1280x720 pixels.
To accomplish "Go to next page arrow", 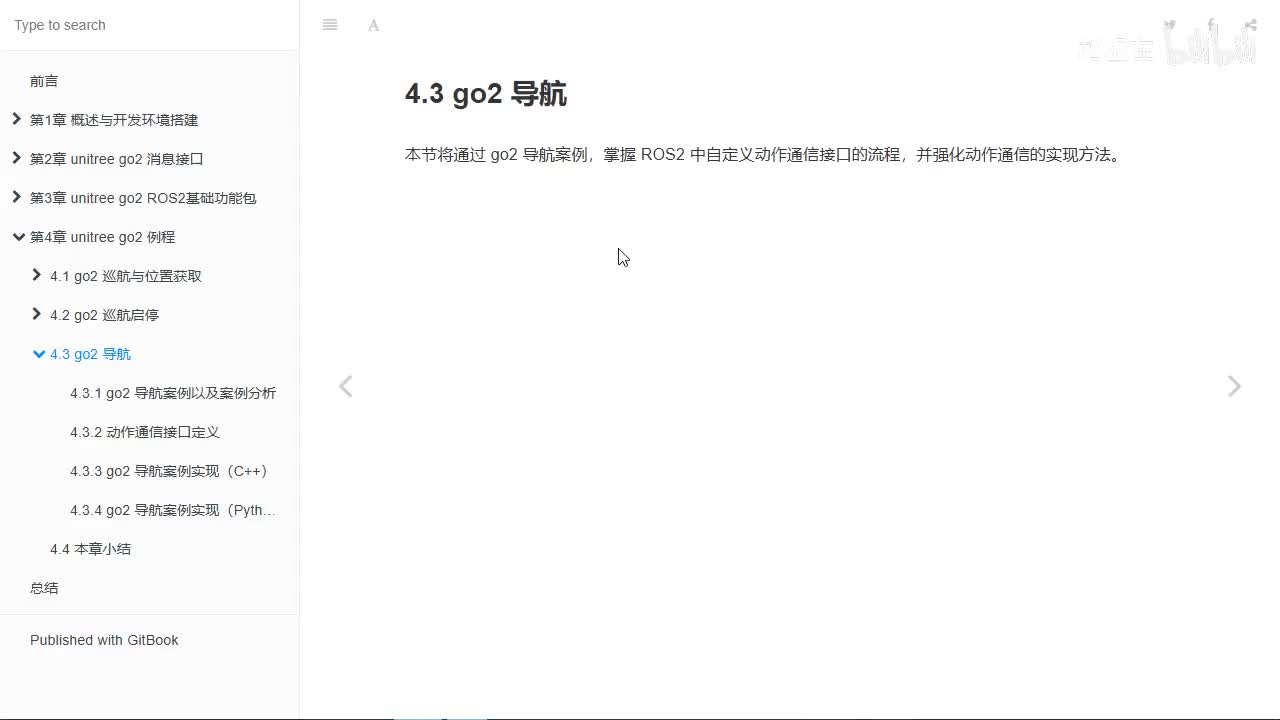I will point(1234,386).
